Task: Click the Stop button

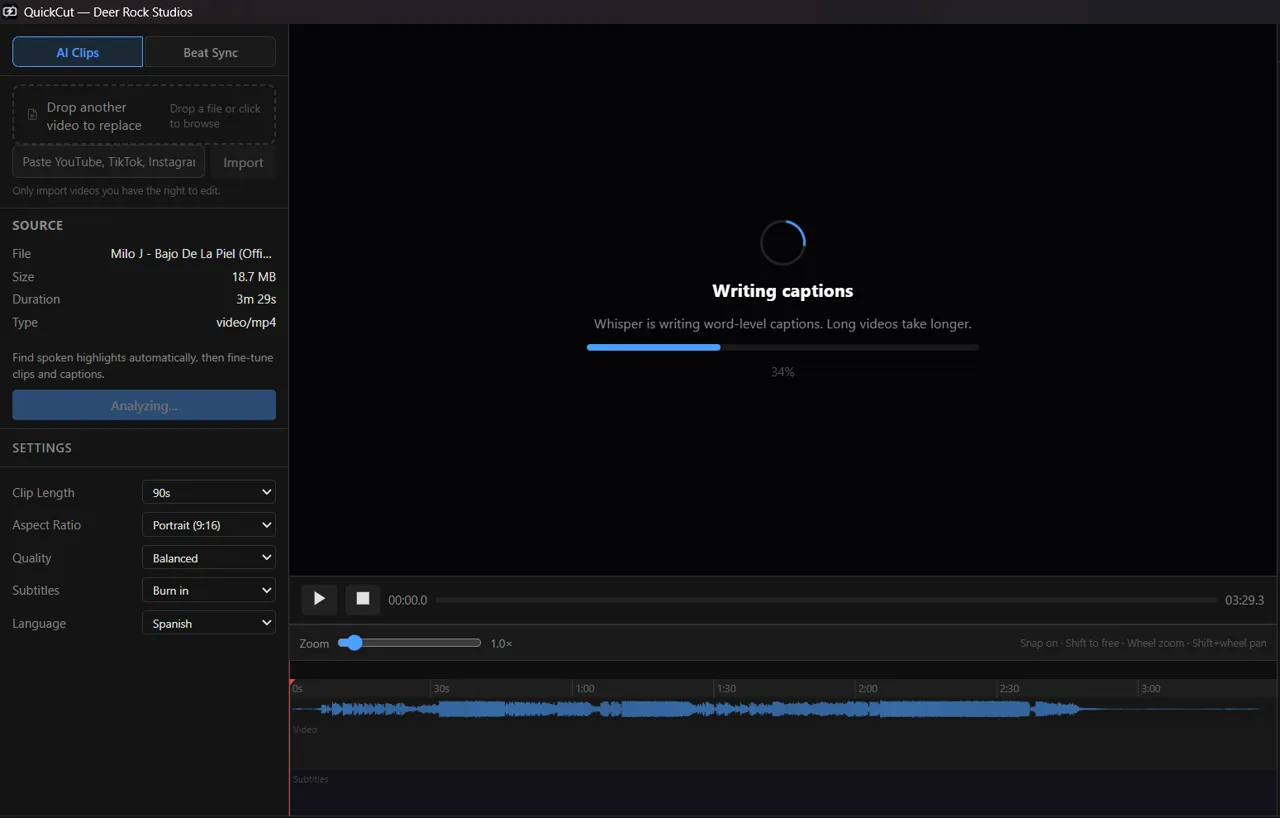Action: 363,599
